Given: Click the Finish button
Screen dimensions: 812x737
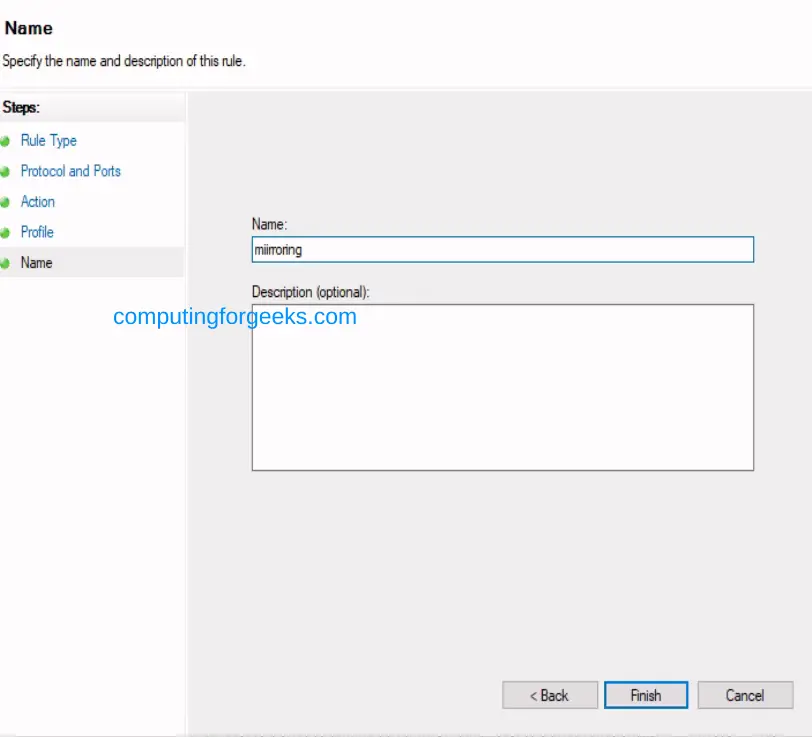Looking at the screenshot, I should click(x=646, y=695).
